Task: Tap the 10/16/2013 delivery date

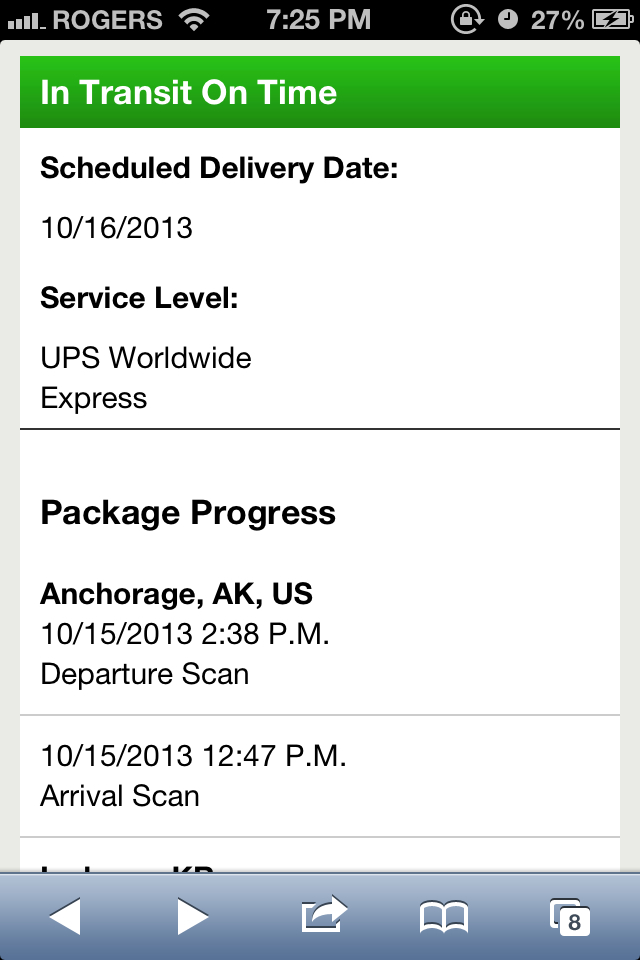Action: pyautogui.click(x=116, y=228)
